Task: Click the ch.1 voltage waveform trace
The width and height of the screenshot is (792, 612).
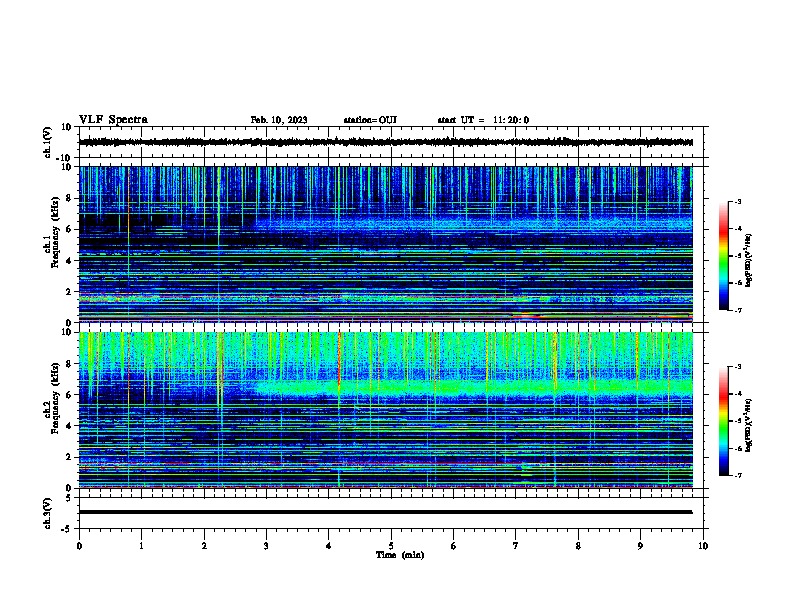Action: pyautogui.click(x=386, y=142)
